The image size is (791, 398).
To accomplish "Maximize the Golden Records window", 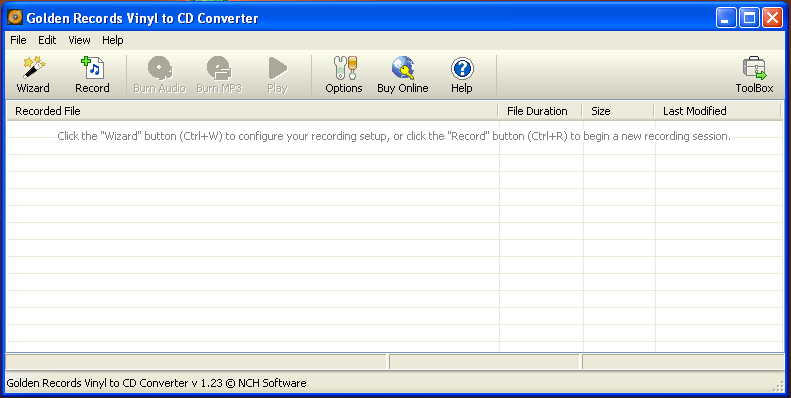I will click(x=749, y=18).
